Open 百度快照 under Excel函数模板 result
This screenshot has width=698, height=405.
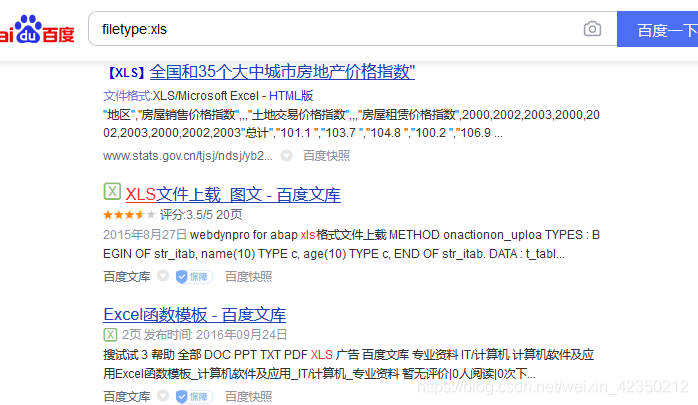[248, 396]
